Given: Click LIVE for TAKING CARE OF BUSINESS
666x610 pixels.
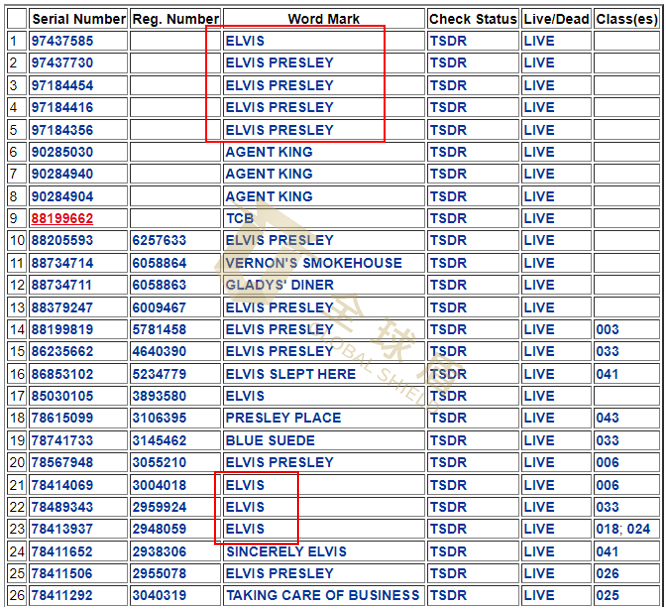Looking at the screenshot, I should click(539, 595).
